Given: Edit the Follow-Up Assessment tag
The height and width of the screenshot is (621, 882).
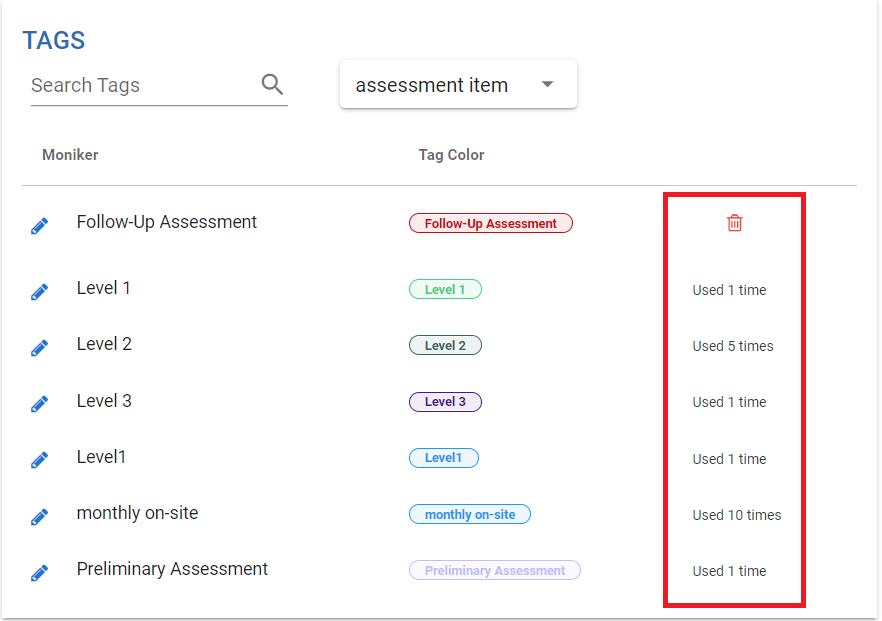Looking at the screenshot, I should pyautogui.click(x=39, y=227).
